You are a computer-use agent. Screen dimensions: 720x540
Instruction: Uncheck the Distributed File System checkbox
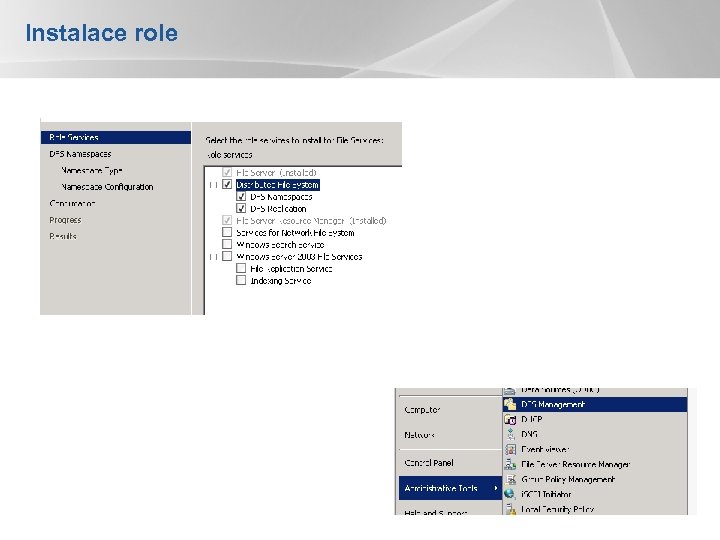227,185
